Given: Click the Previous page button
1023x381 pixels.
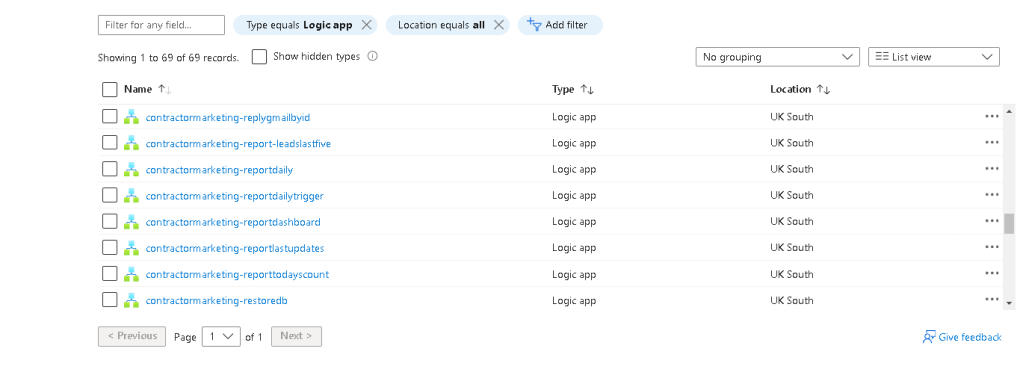Looking at the screenshot, I should tap(132, 336).
